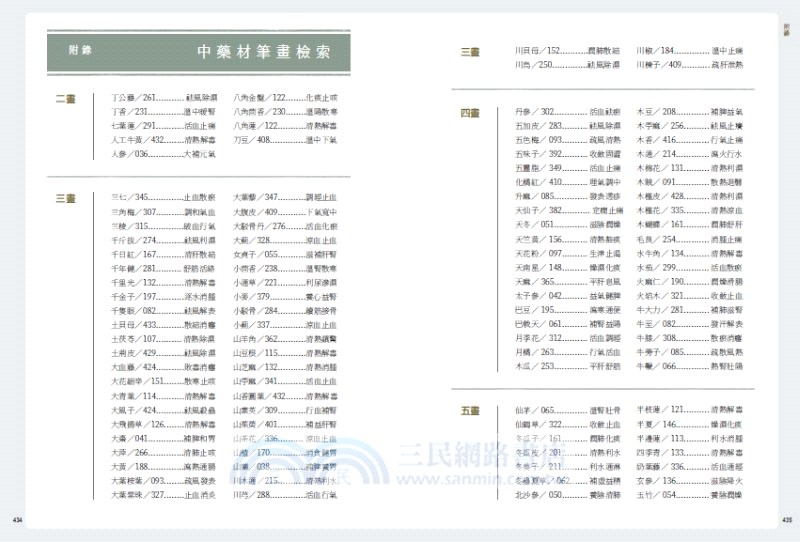Choose the 化橘紅／410 entry
Image resolution: width=800 pixels, height=542 pixels.
pyautogui.click(x=568, y=182)
